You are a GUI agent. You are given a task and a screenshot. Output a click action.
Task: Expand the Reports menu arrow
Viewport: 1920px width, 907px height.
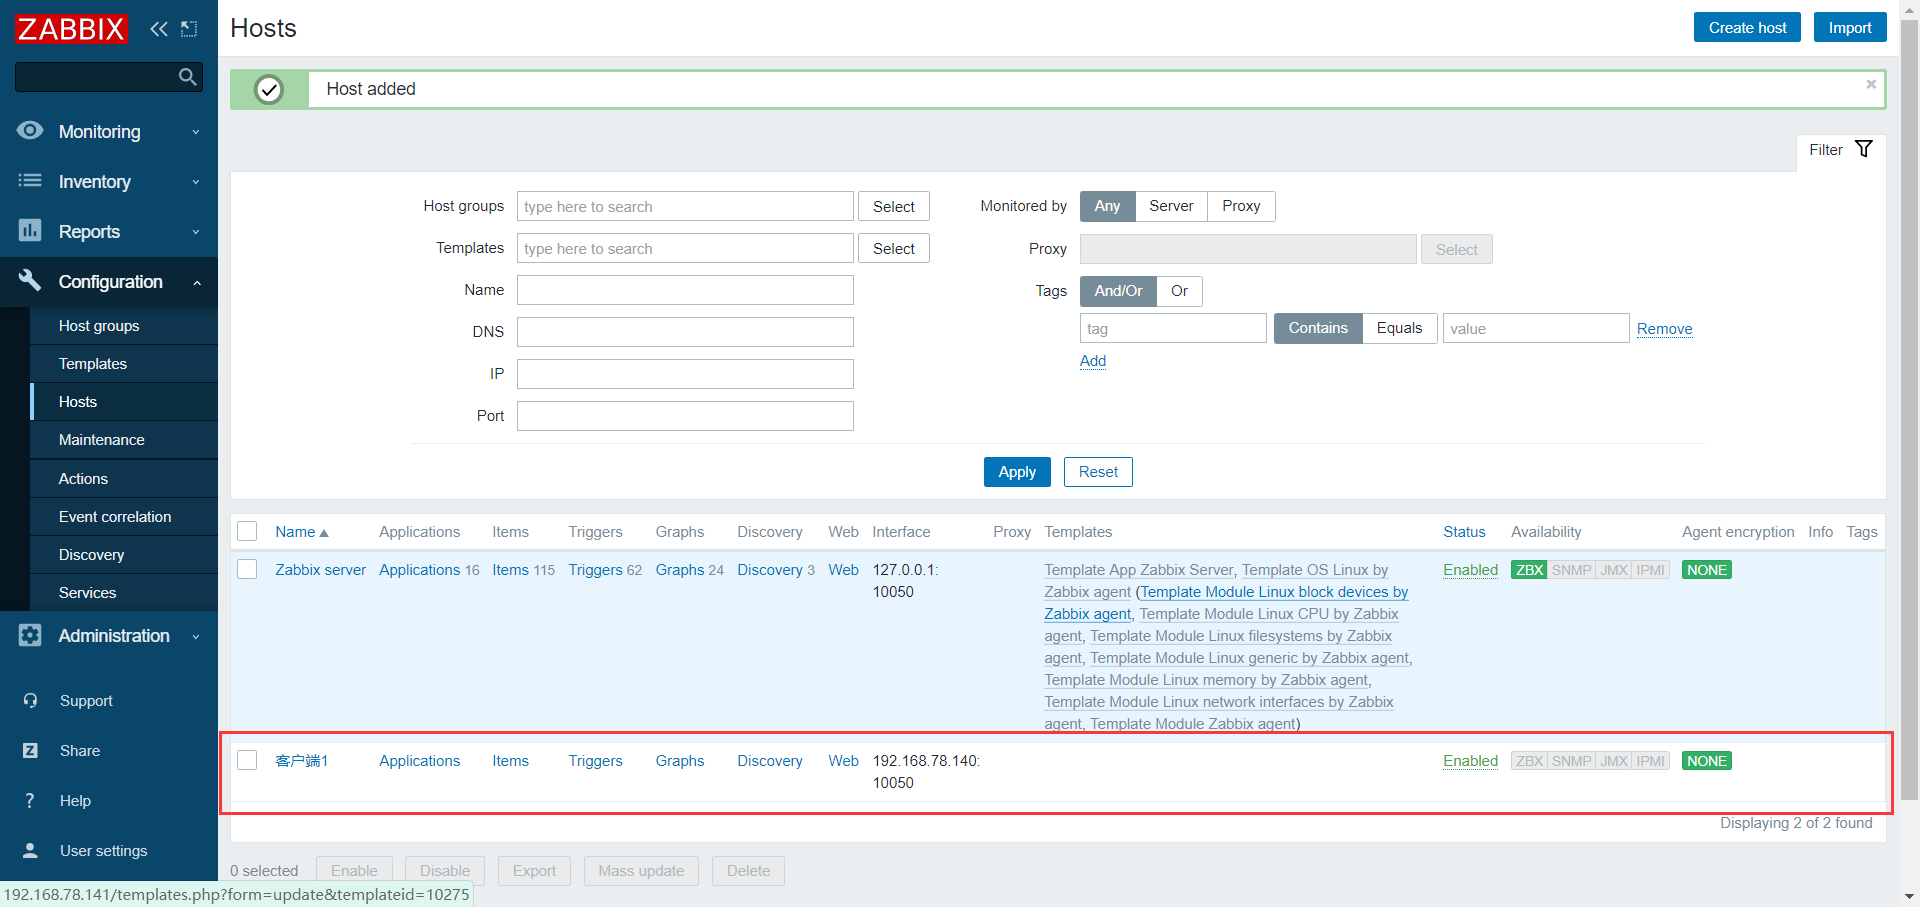pyautogui.click(x=196, y=232)
